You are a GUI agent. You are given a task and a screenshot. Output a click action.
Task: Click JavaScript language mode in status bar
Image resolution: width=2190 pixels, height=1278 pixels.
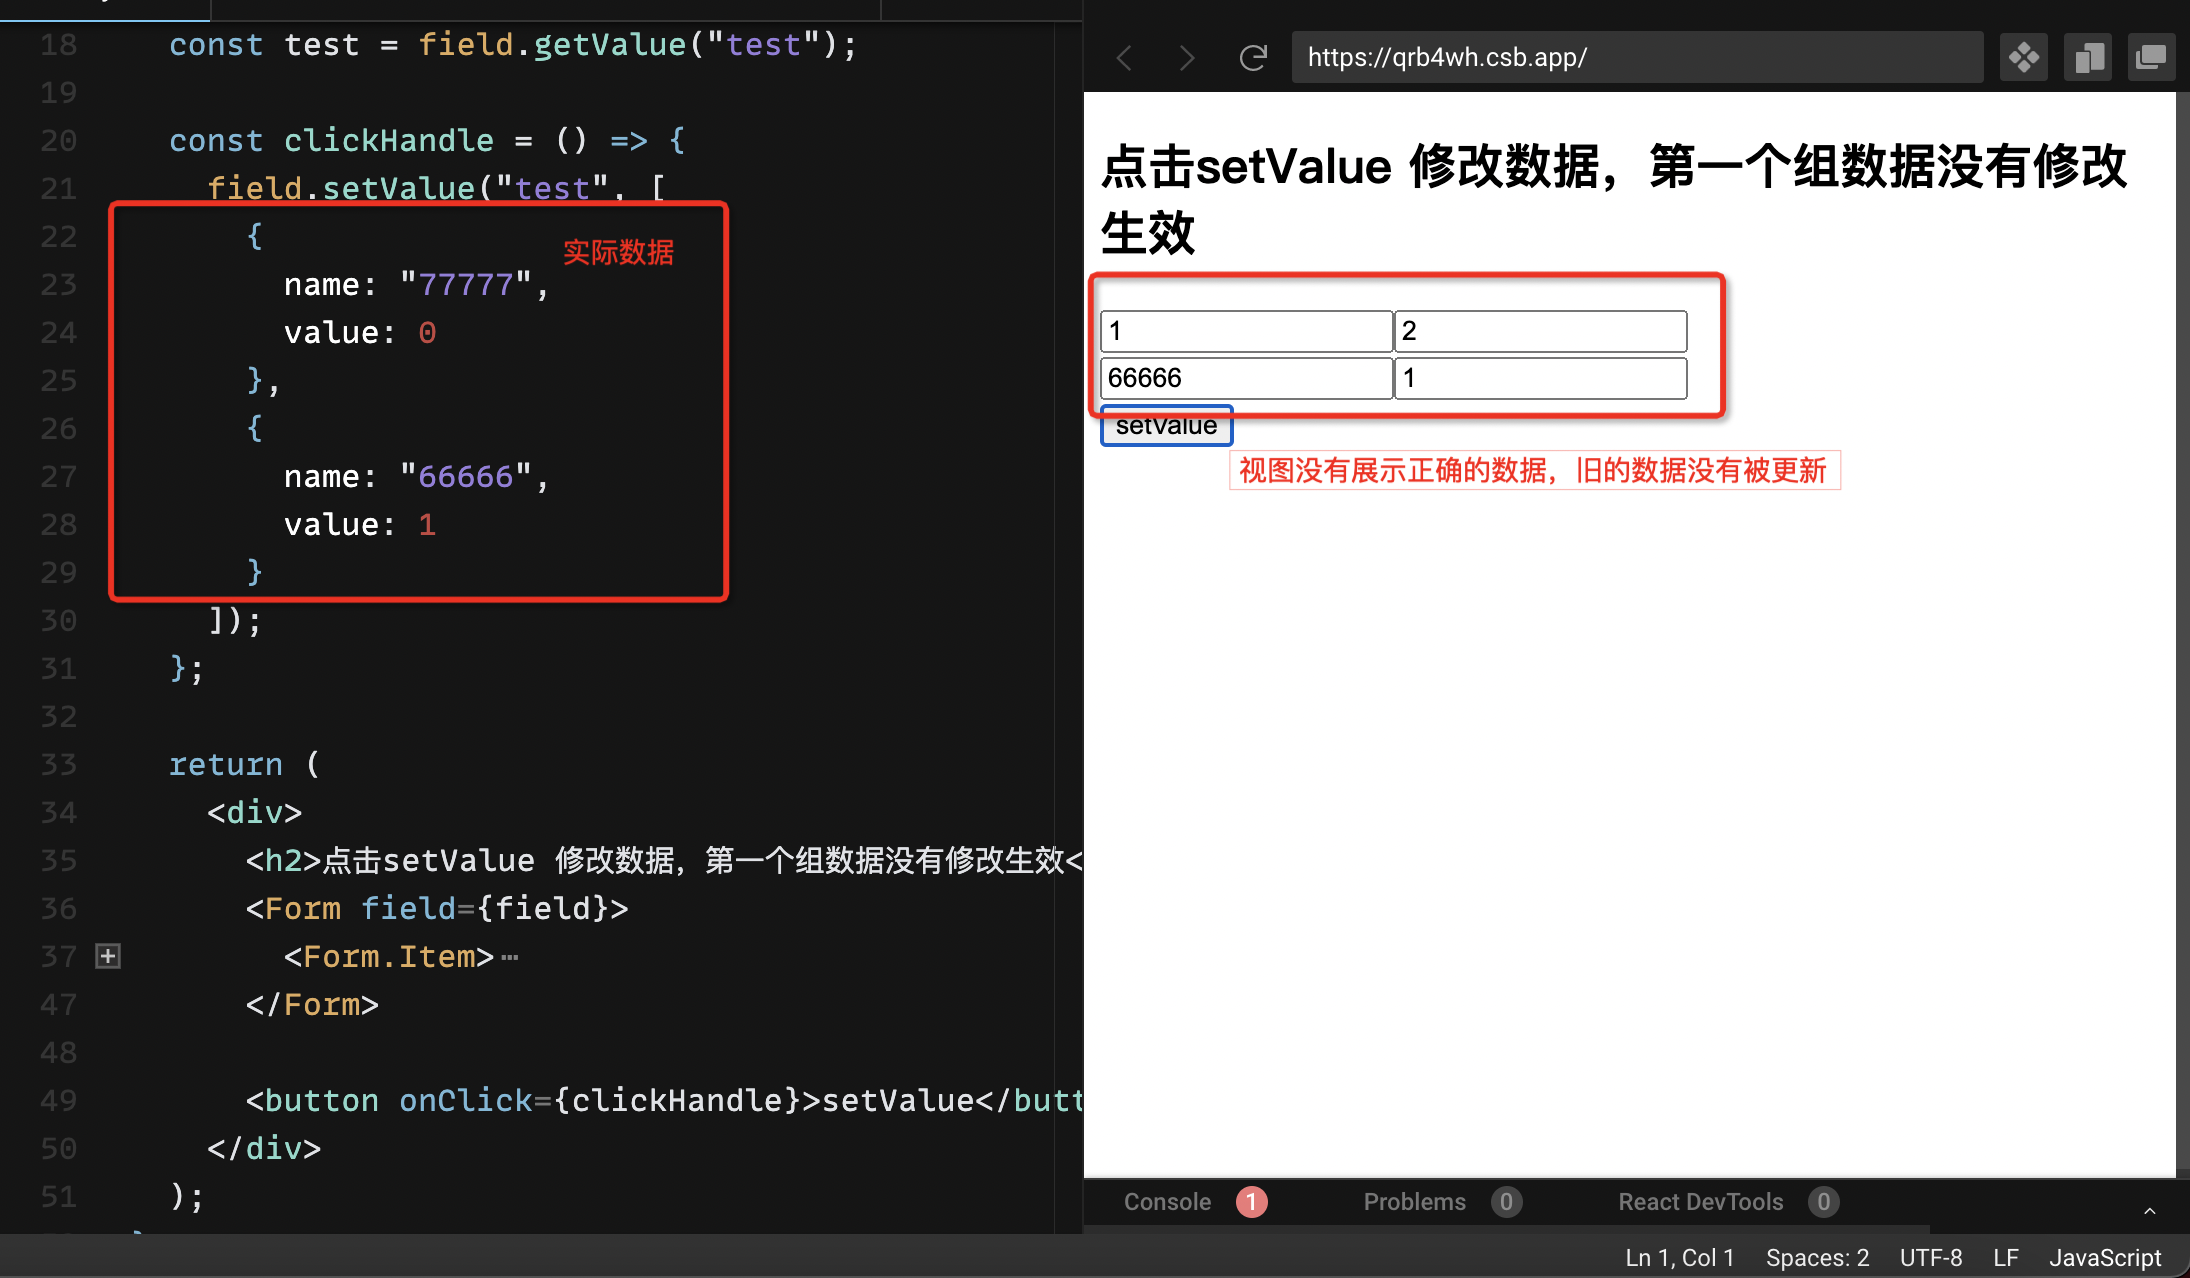pos(2104,1258)
